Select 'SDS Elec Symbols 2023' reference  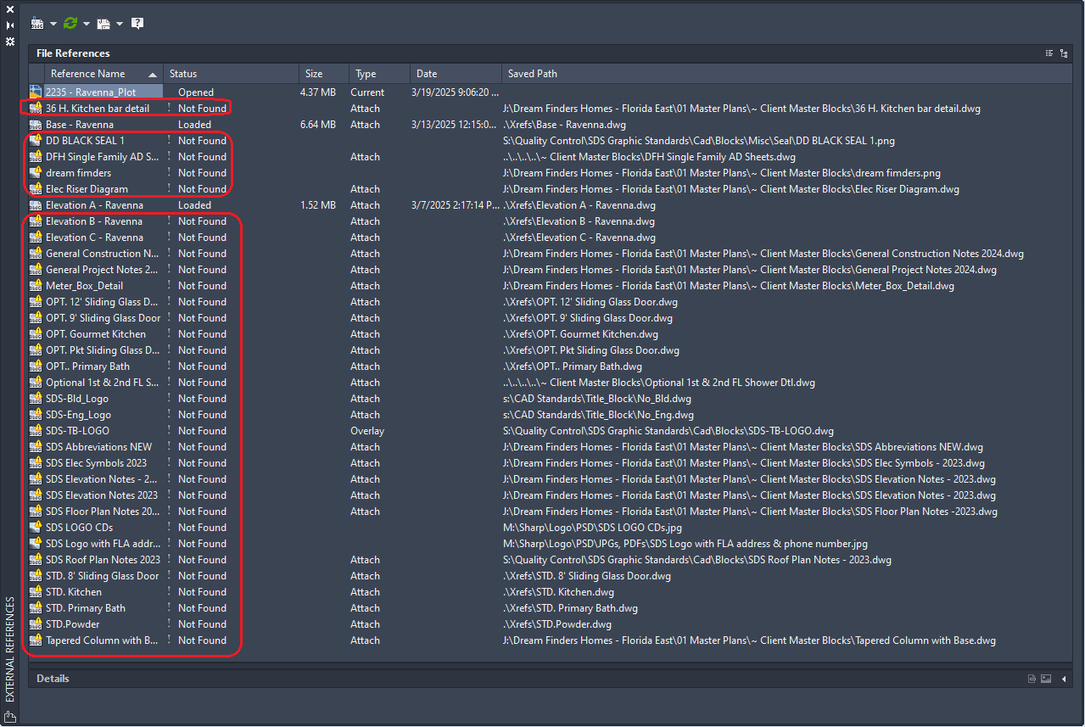coord(96,463)
